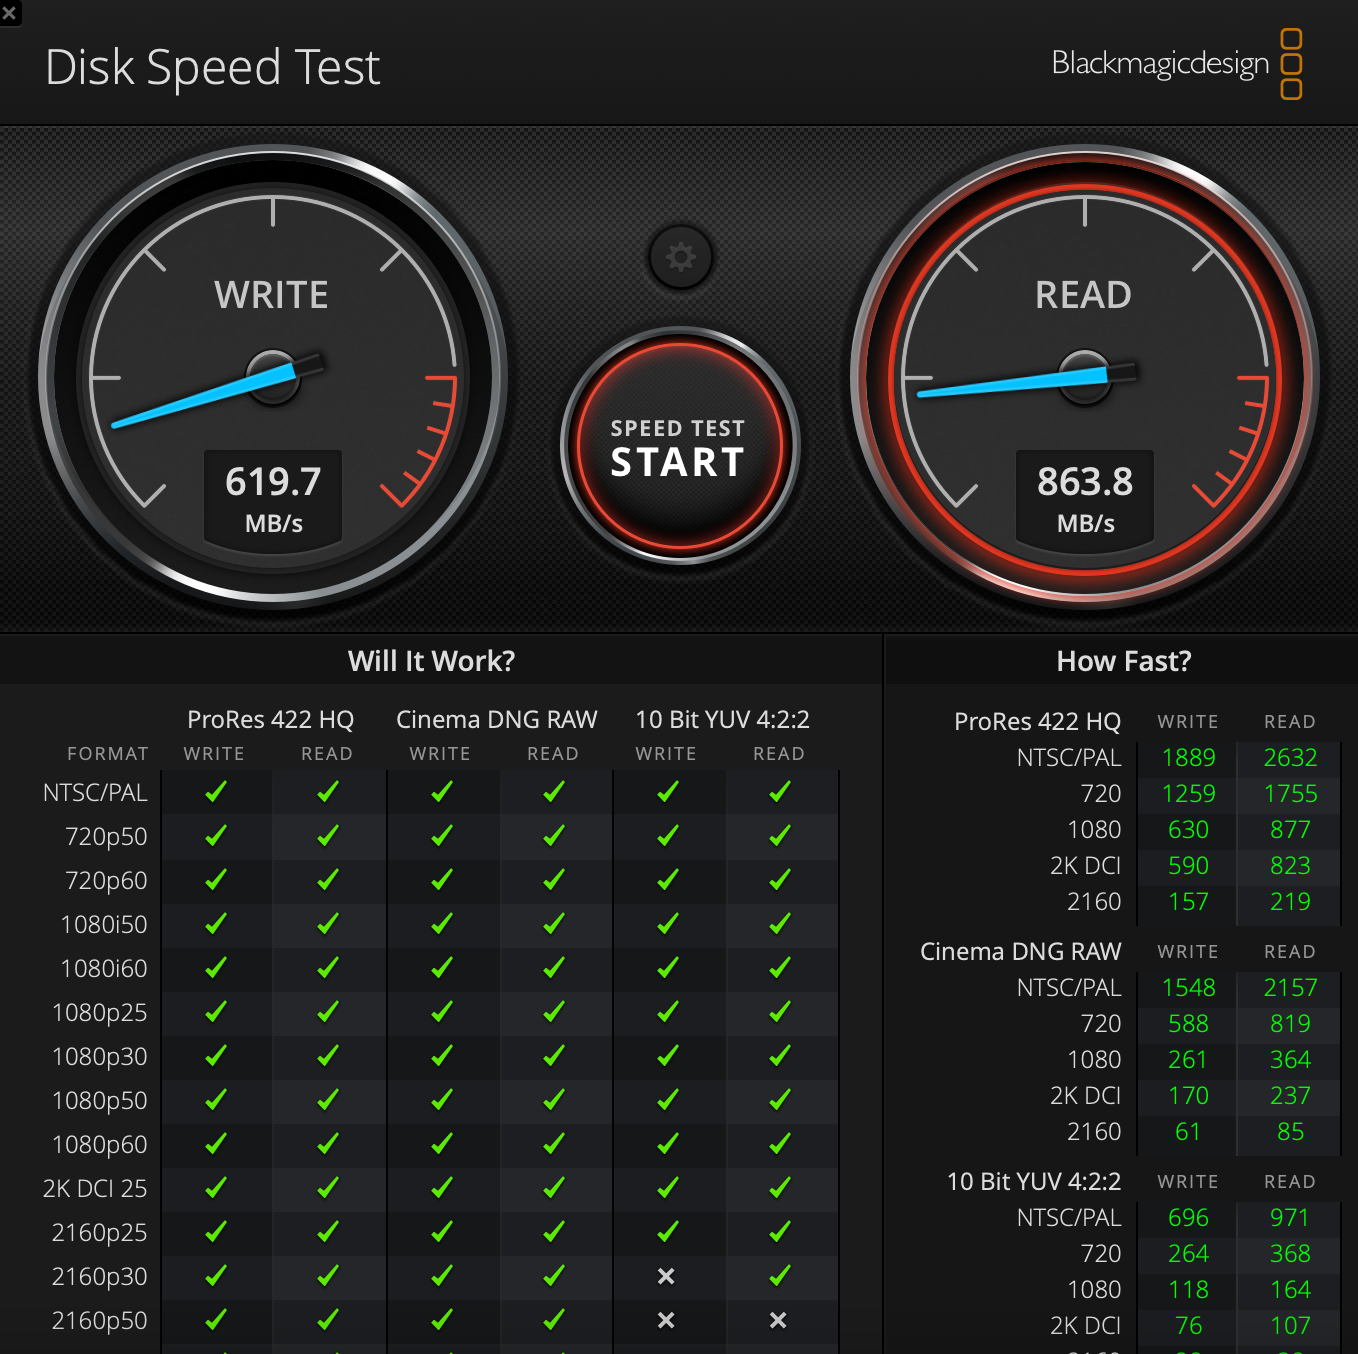This screenshot has height=1354, width=1358.
Task: Click the red scale arc on the READ dial
Action: point(1248,440)
